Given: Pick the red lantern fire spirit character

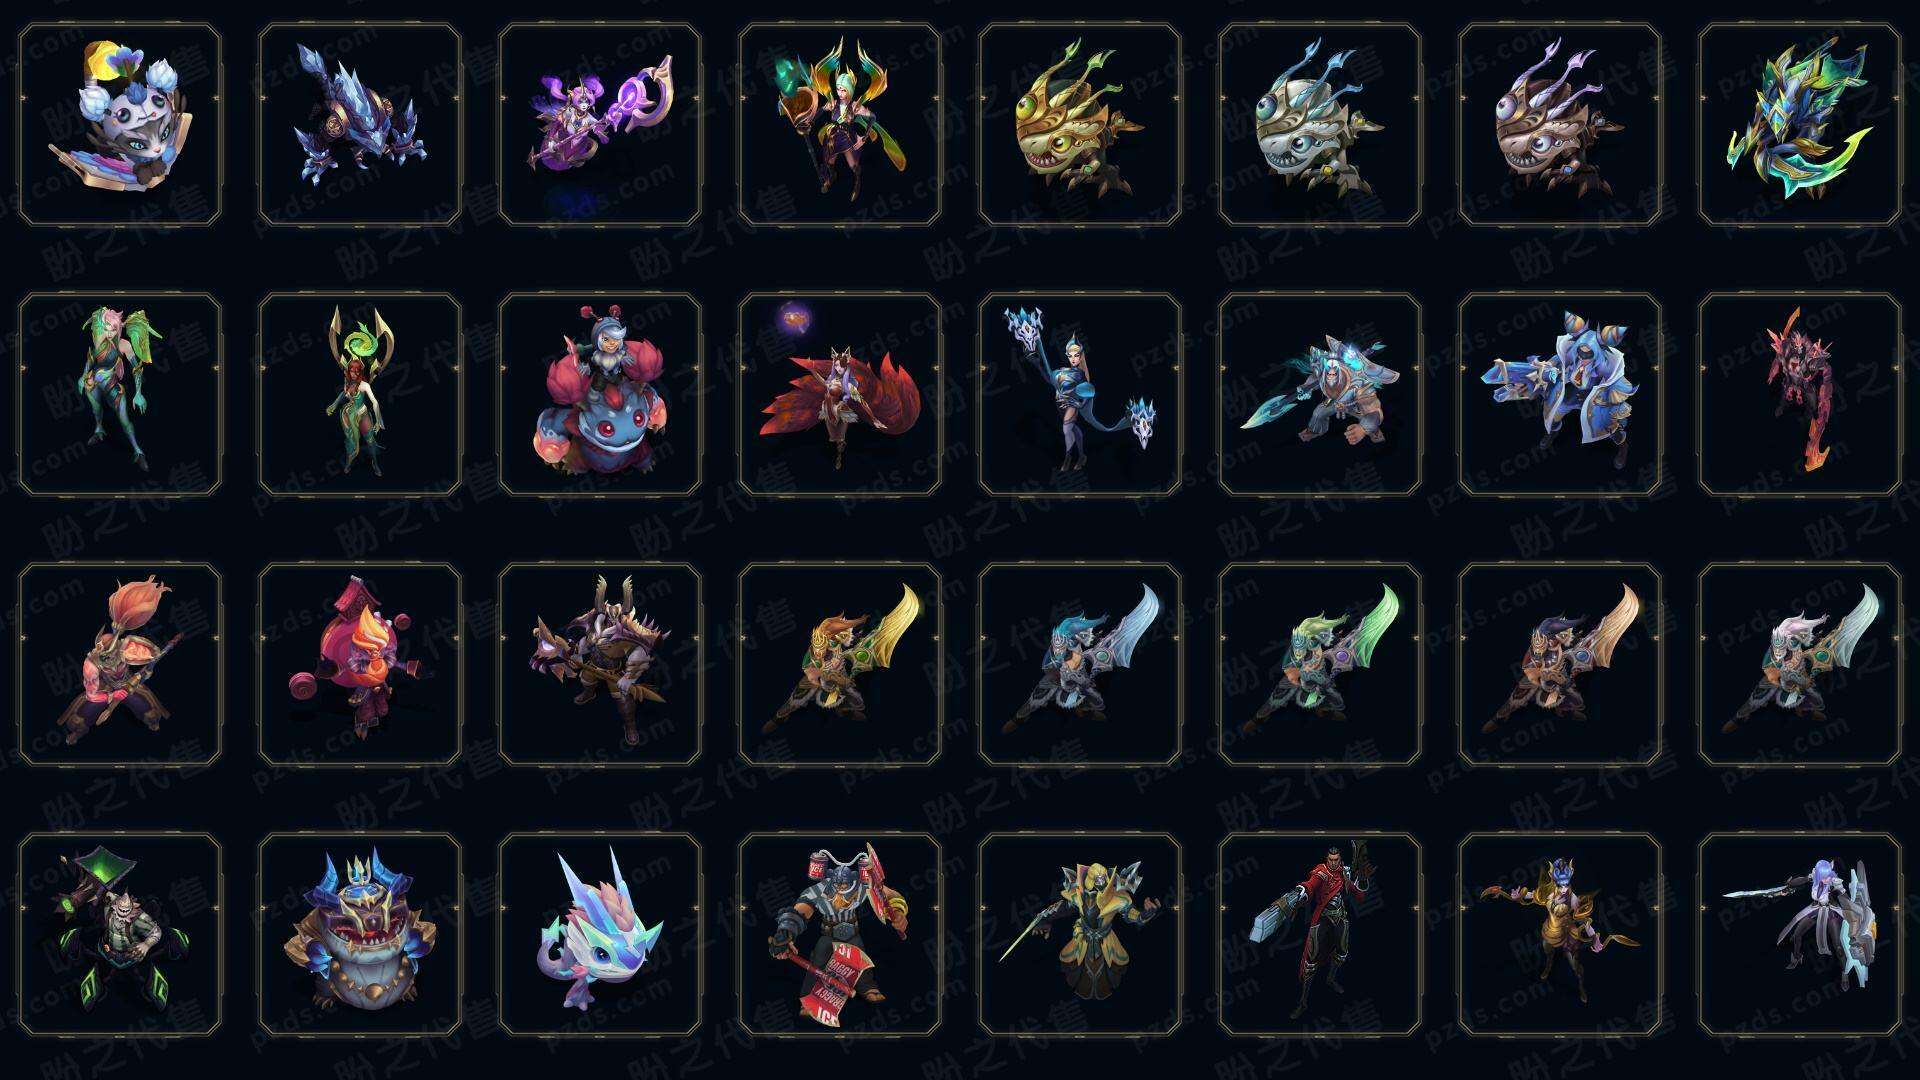Looking at the screenshot, I should tap(360, 664).
